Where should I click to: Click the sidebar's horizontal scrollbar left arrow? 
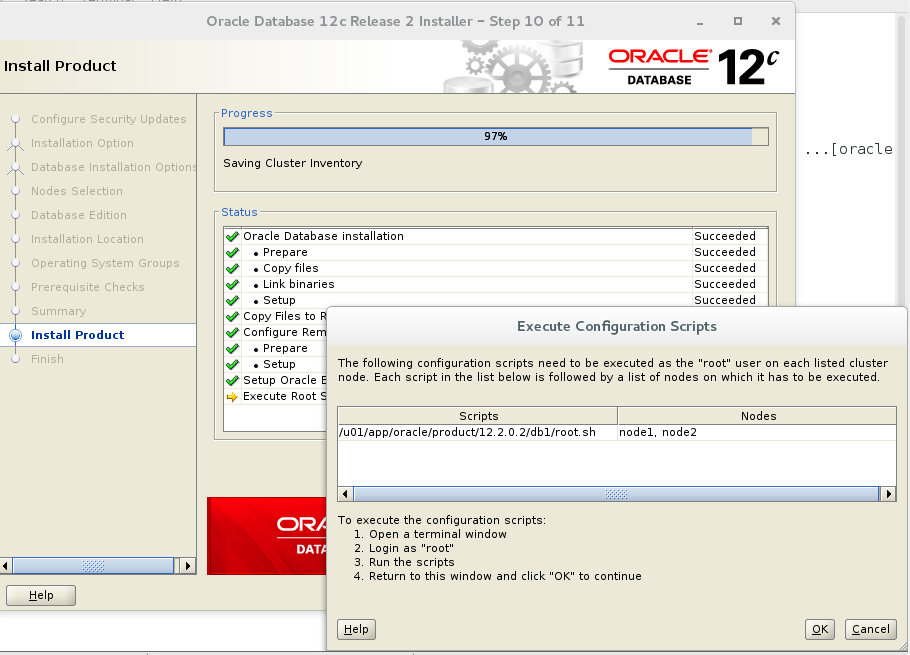(x=8, y=565)
